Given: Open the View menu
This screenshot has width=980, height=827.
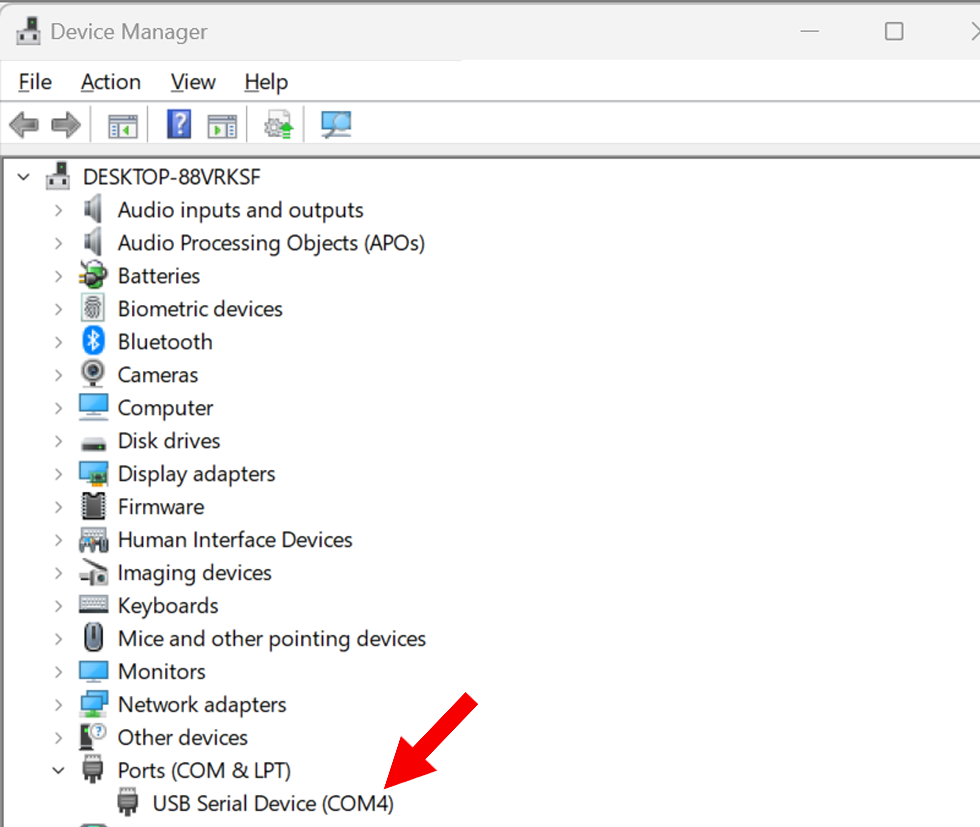Looking at the screenshot, I should 192,82.
